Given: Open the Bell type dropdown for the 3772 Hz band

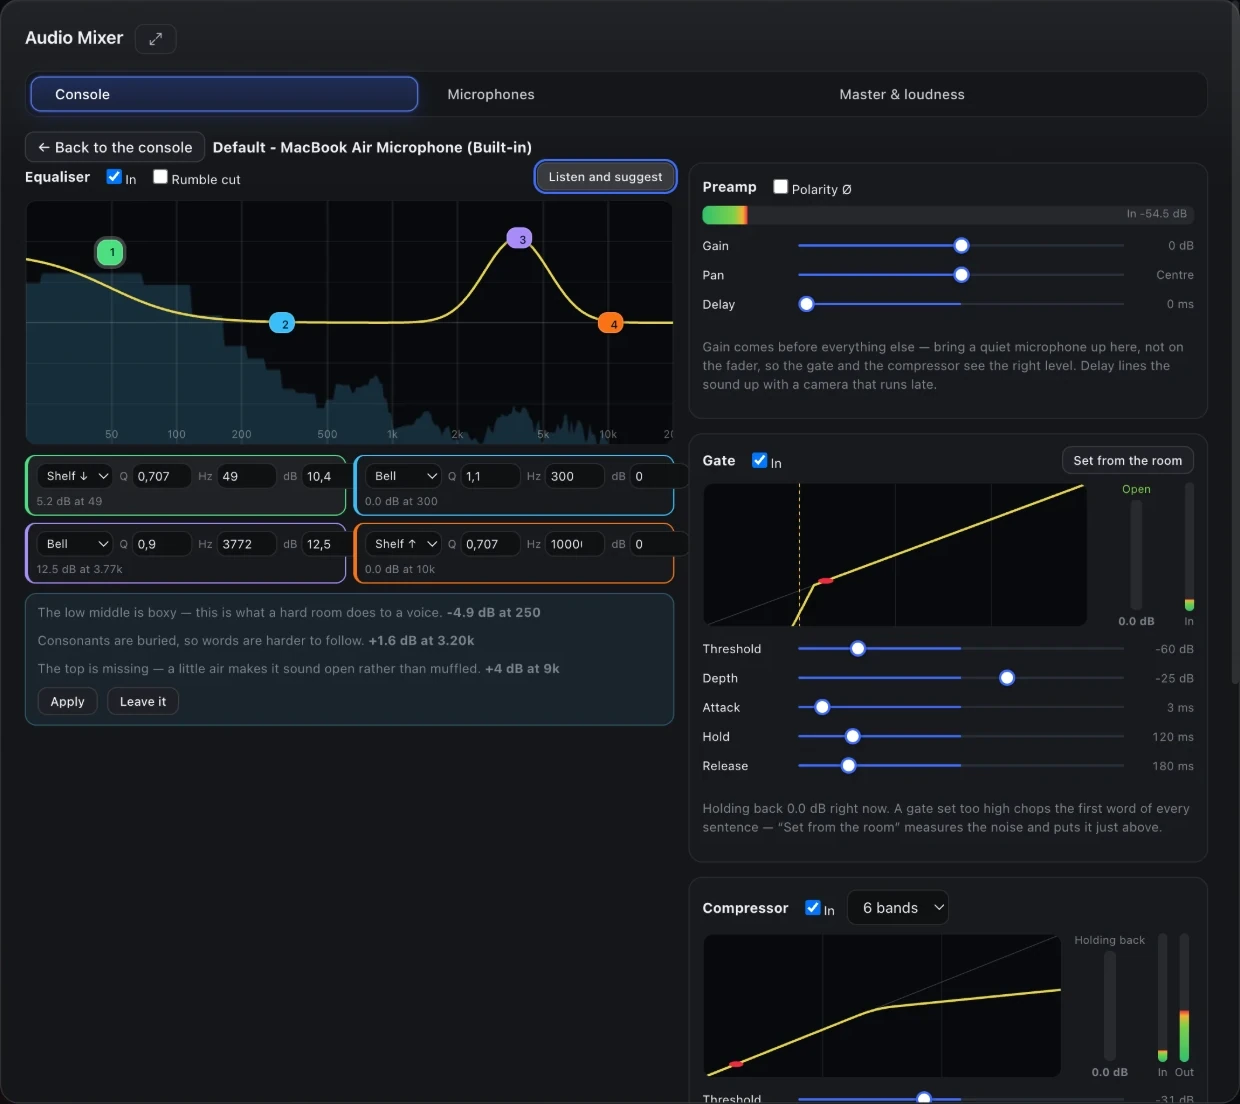Looking at the screenshot, I should click(x=76, y=544).
